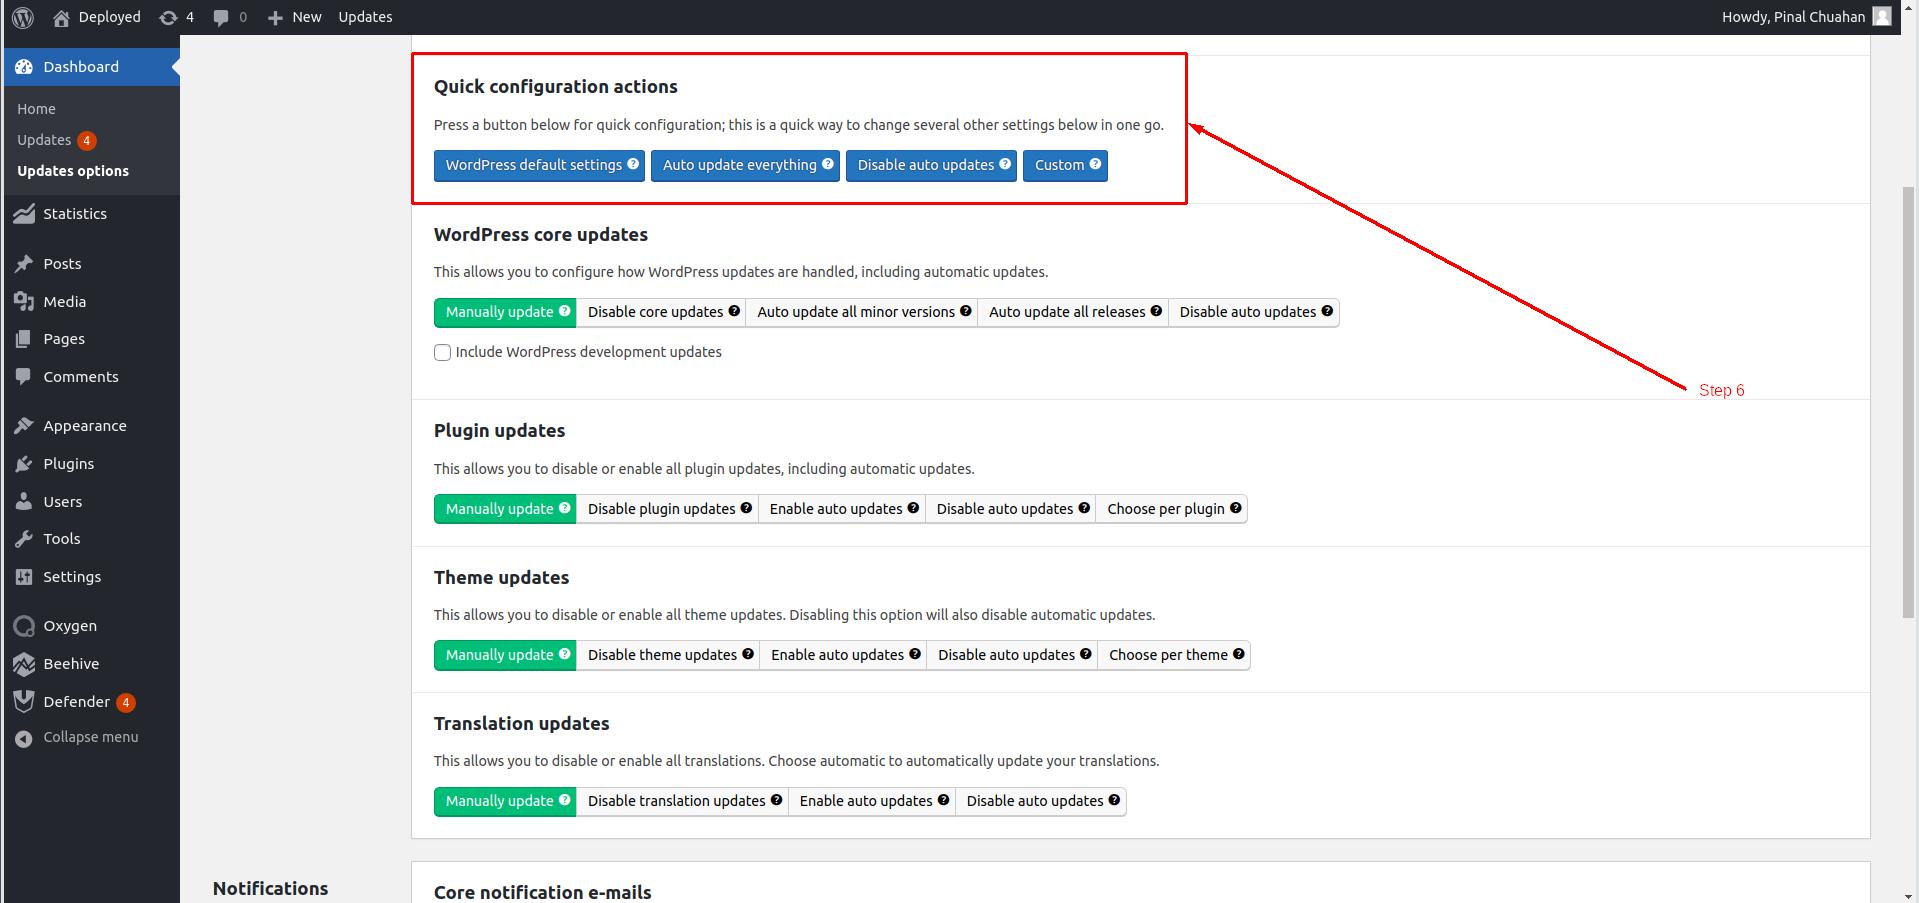Click the page vertical scrollbar
Screen dimensions: 1919x903
(x=1910, y=400)
